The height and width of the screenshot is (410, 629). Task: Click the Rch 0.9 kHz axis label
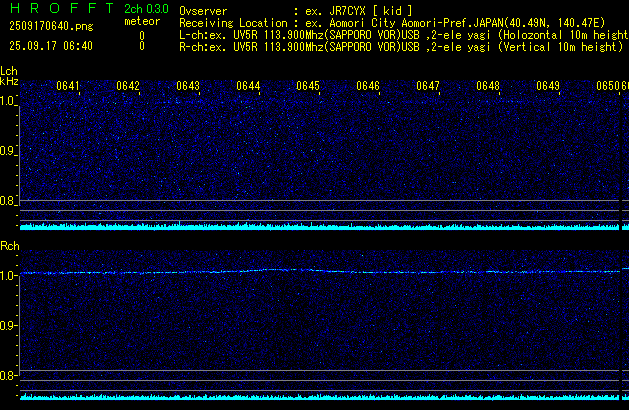(x=8, y=326)
